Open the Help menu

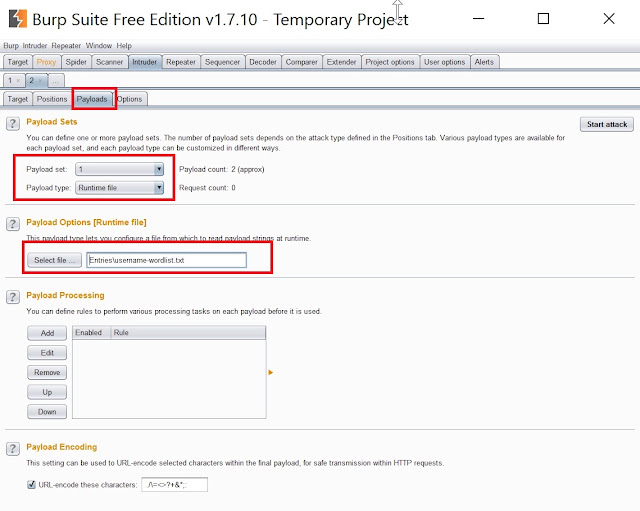(x=124, y=46)
